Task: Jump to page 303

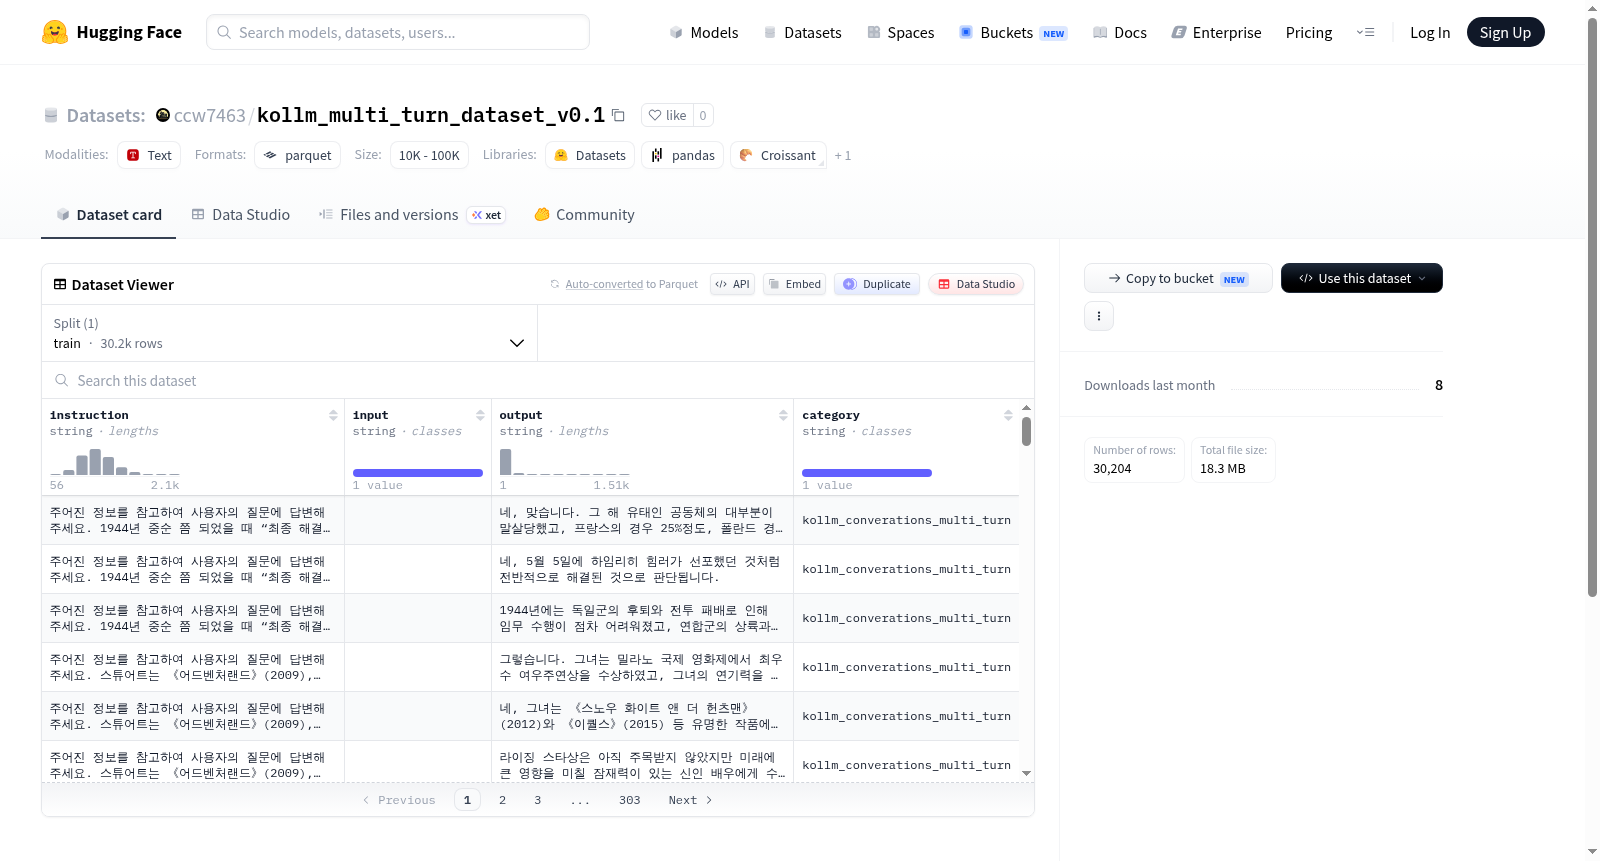Action: (629, 800)
